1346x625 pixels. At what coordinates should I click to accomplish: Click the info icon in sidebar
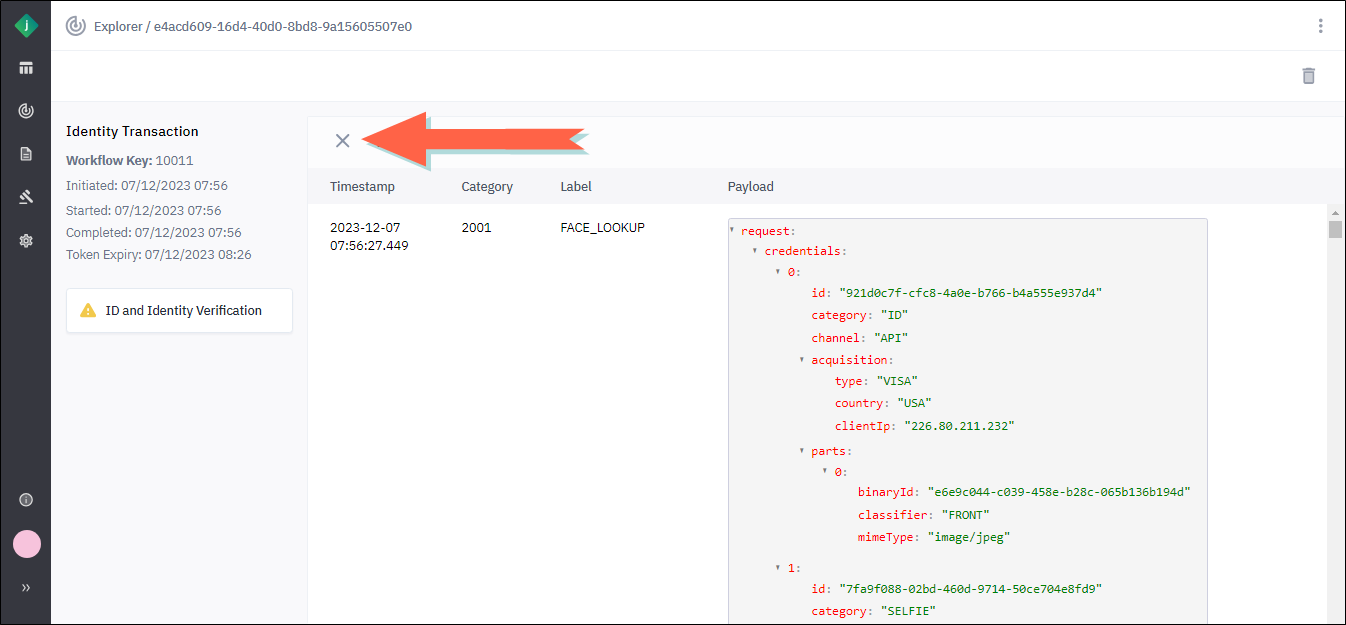[x=26, y=500]
